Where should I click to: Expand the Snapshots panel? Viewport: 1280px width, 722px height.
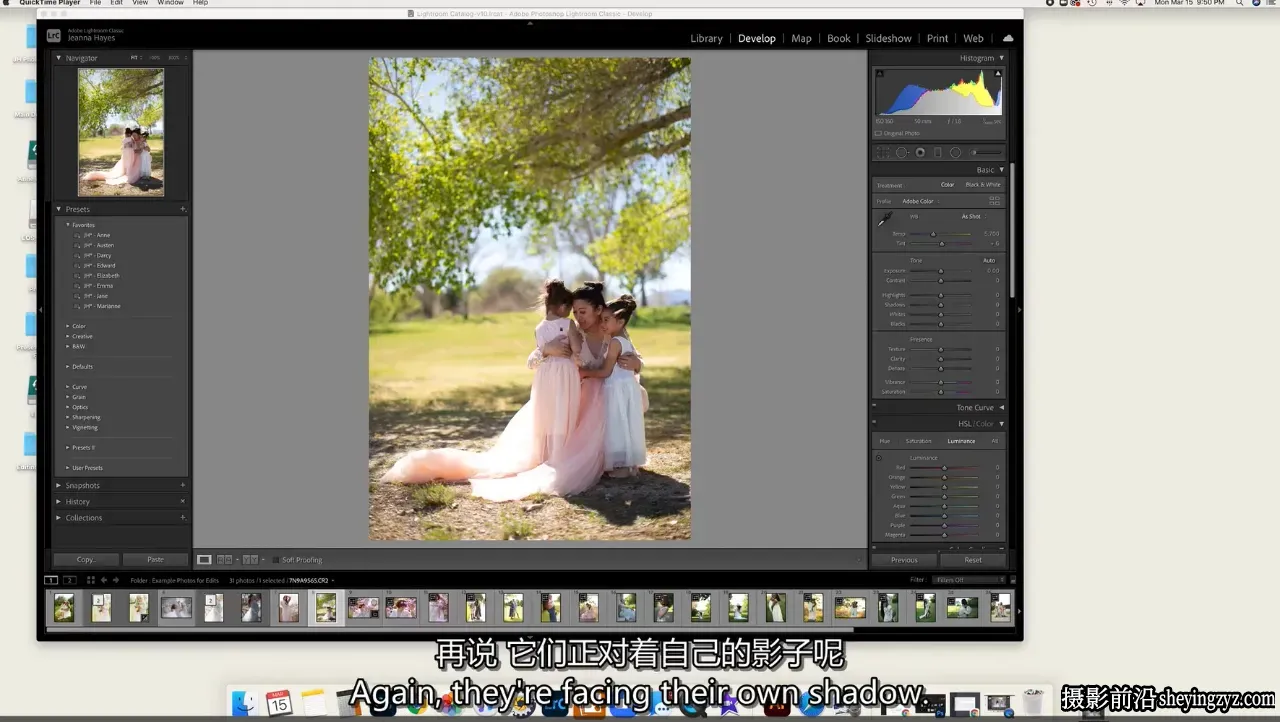click(x=58, y=485)
